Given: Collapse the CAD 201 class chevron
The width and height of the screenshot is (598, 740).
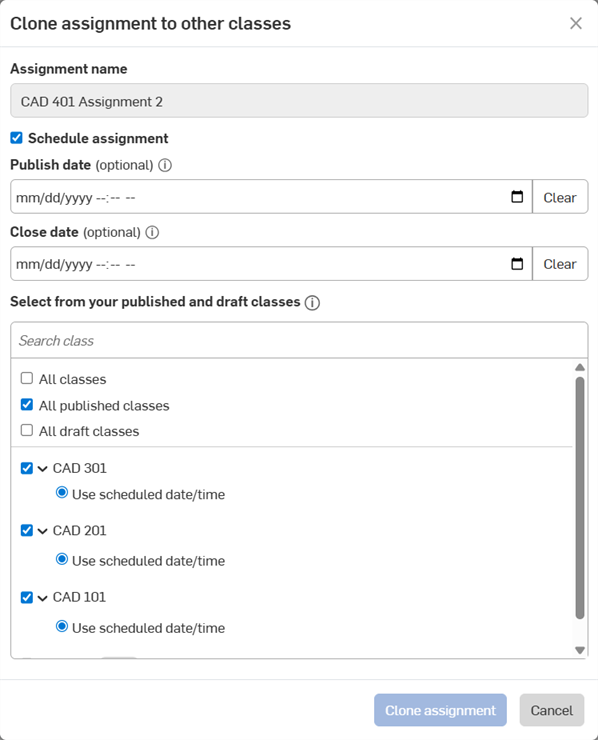Looking at the screenshot, I should (42, 531).
